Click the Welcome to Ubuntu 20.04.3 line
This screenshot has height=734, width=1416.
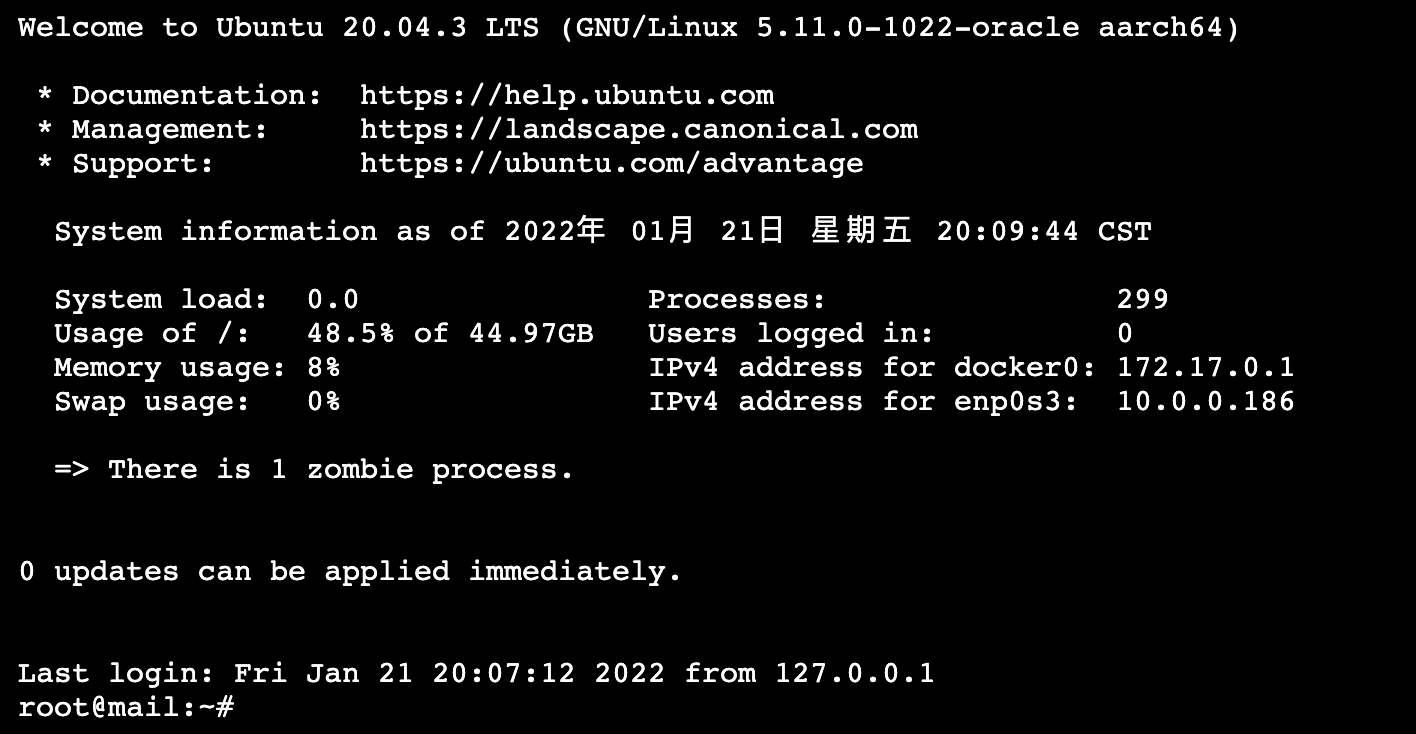[629, 28]
